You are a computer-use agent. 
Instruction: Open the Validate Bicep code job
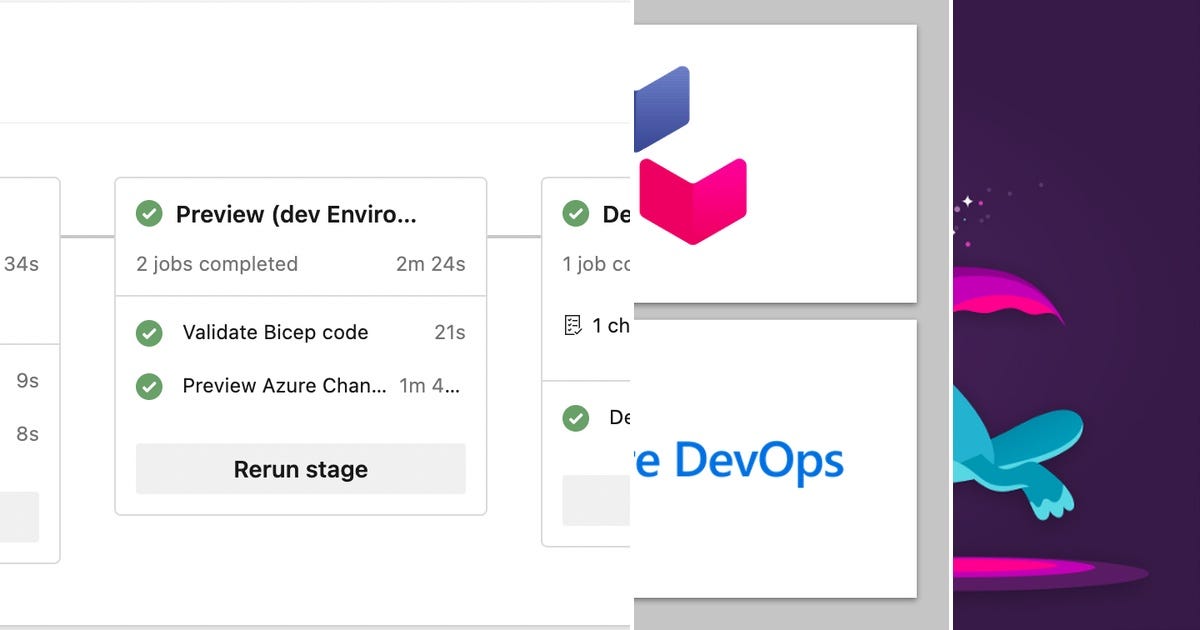coord(273,332)
